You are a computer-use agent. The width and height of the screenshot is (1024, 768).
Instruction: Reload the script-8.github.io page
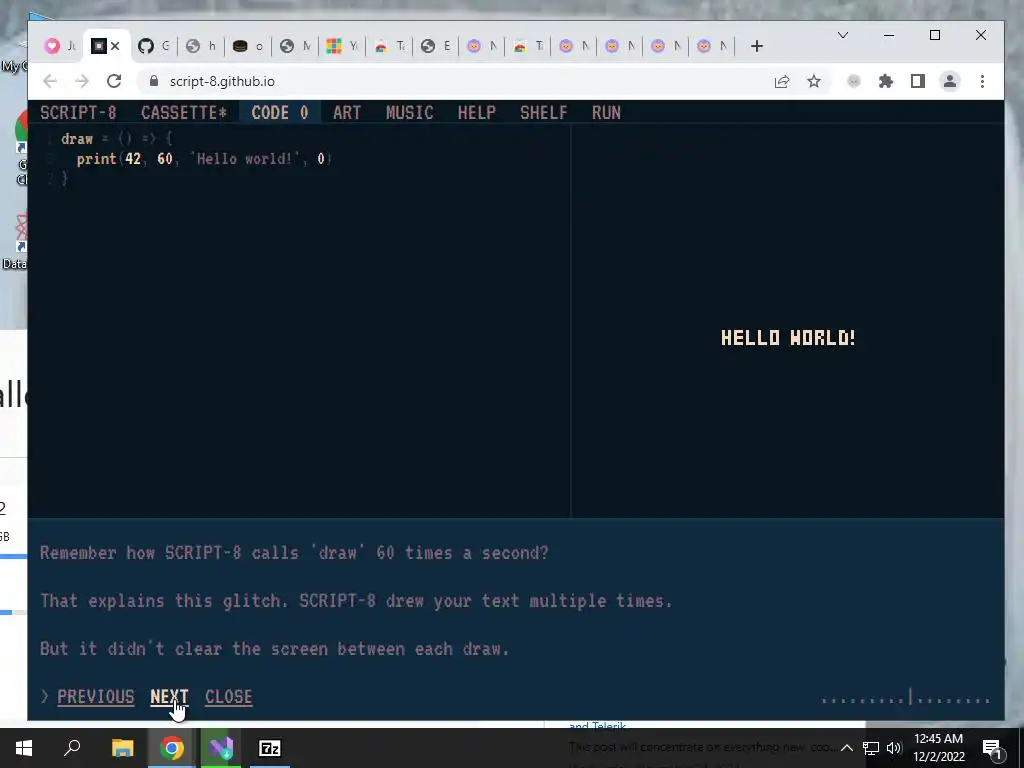(114, 81)
